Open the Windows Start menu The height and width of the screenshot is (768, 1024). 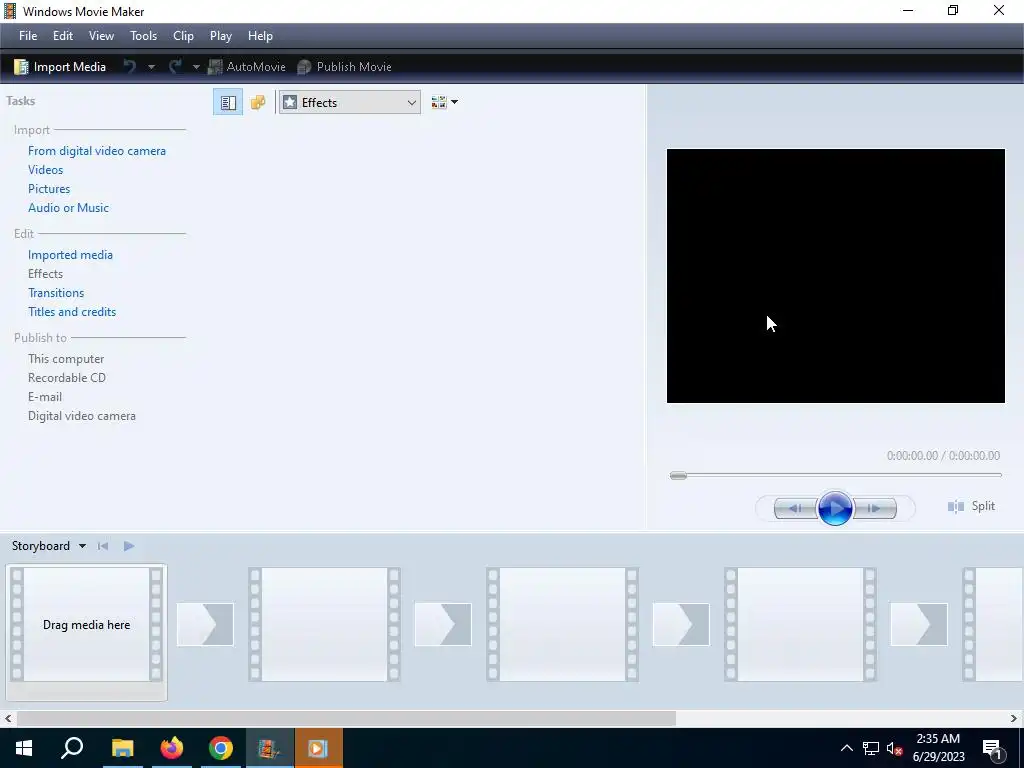pos(24,748)
